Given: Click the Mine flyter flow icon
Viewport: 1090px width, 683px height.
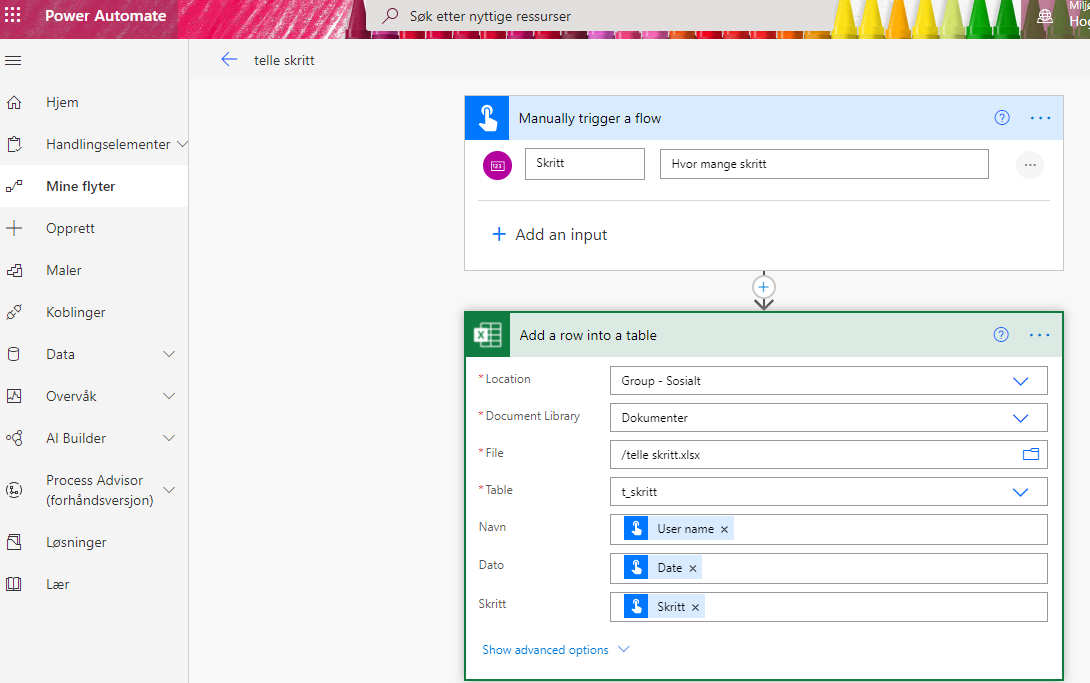Looking at the screenshot, I should click(14, 186).
